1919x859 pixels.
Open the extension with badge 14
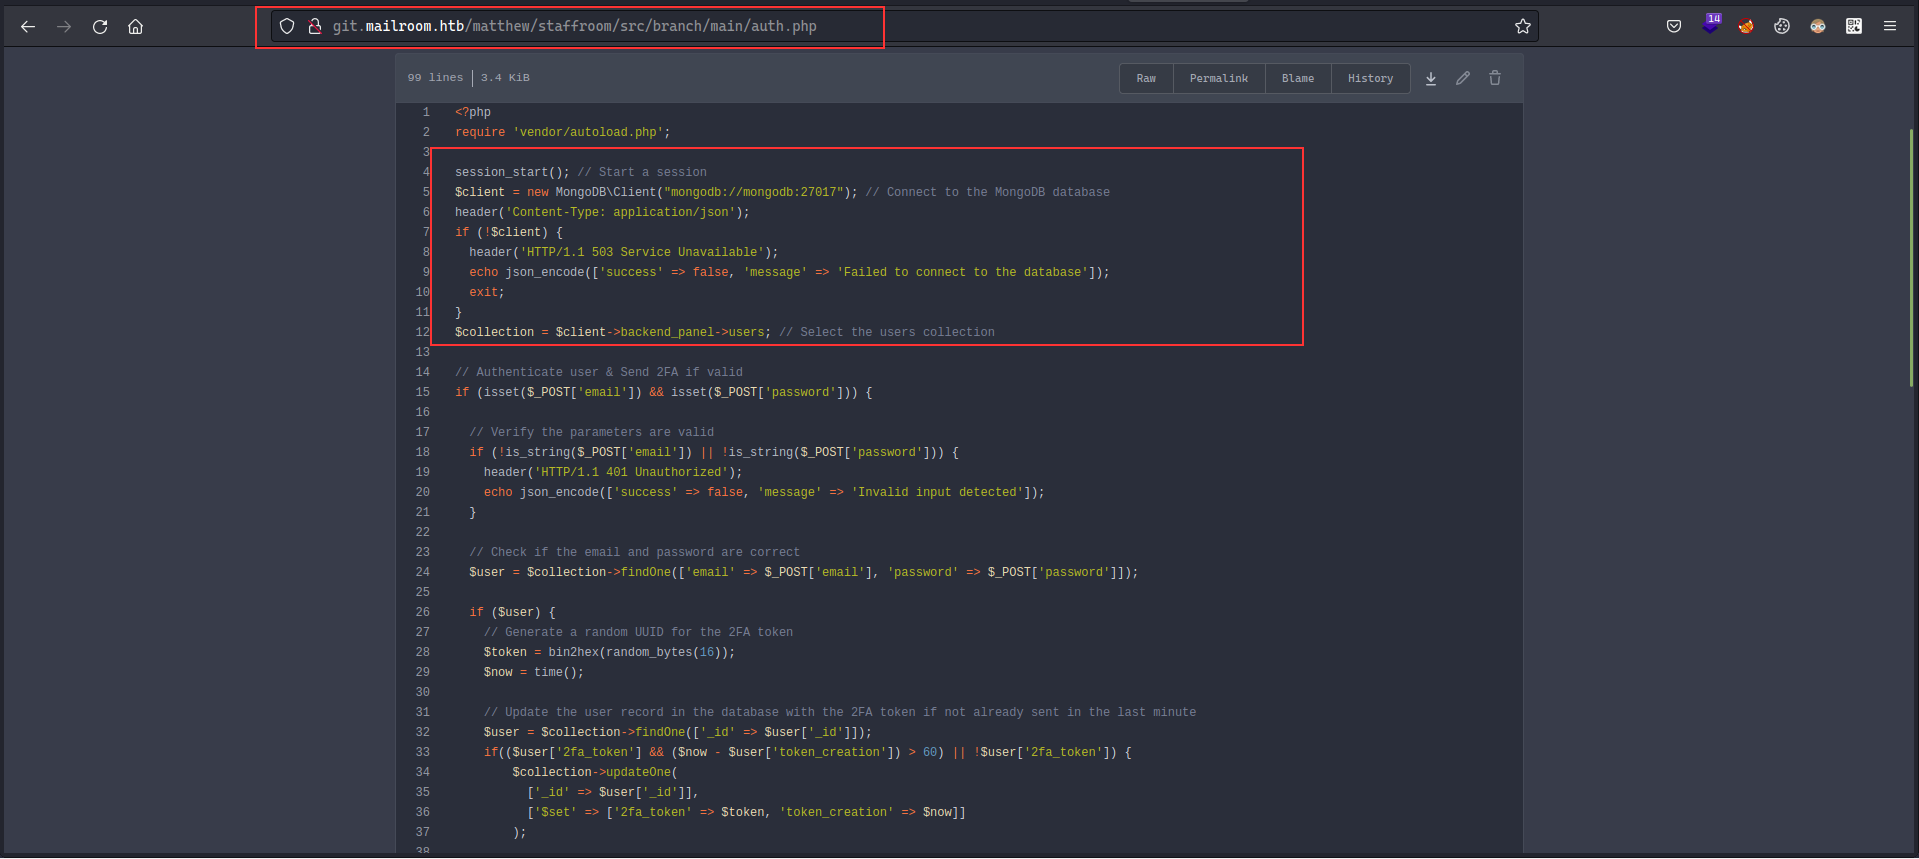click(1711, 24)
